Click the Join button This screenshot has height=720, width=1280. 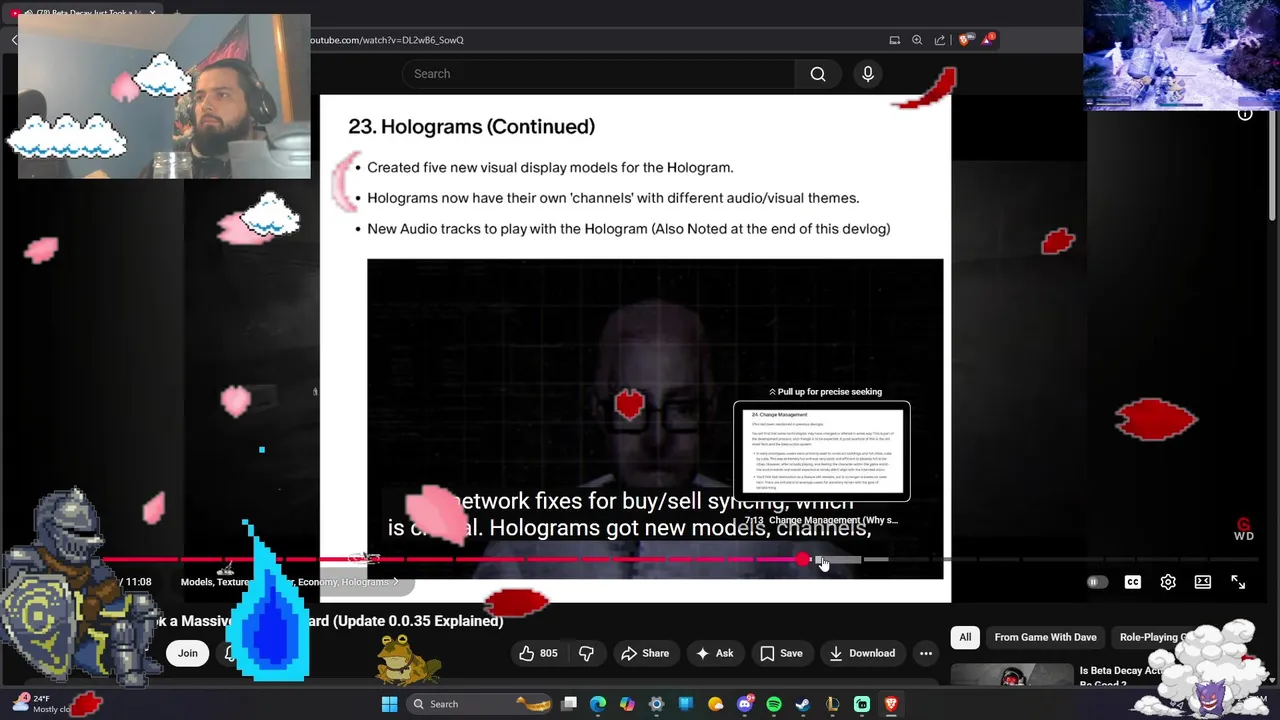188,653
